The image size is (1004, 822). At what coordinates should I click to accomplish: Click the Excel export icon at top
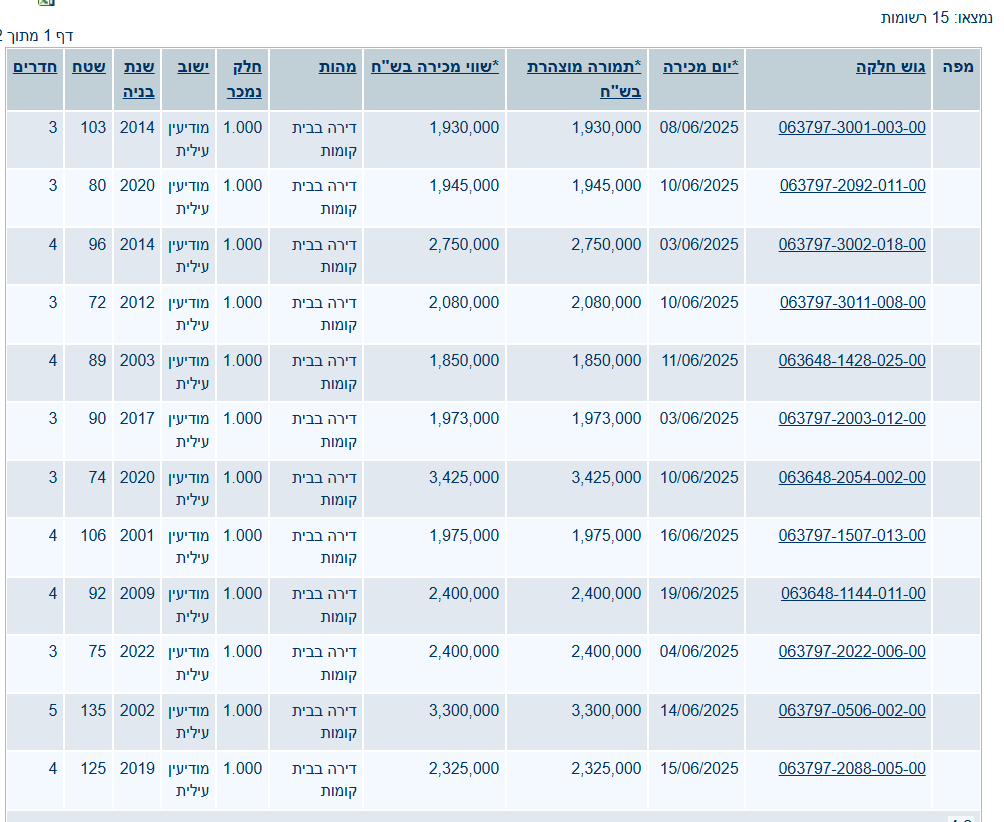click(x=46, y=2)
